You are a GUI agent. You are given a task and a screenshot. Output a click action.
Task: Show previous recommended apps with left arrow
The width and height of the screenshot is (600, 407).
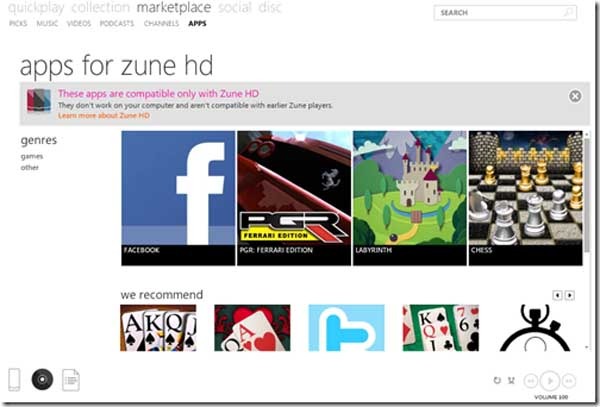pos(558,295)
